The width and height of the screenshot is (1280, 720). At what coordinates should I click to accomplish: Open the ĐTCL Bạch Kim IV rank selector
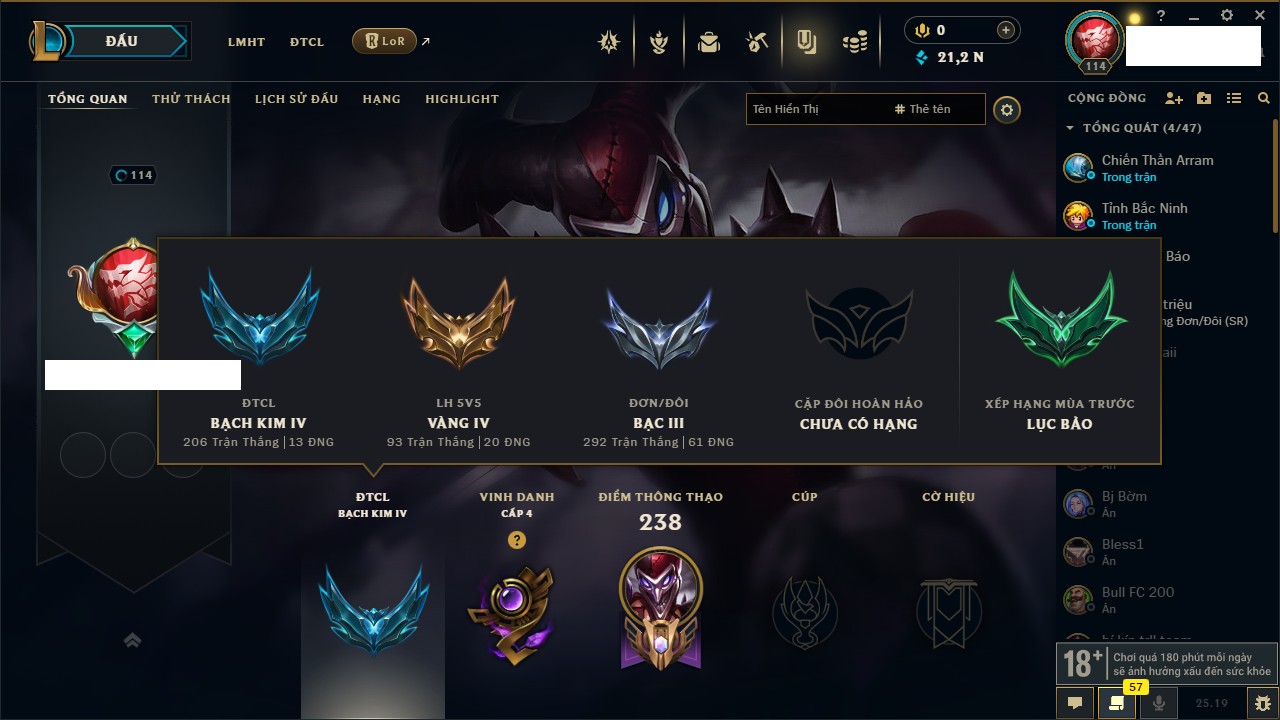(x=373, y=600)
